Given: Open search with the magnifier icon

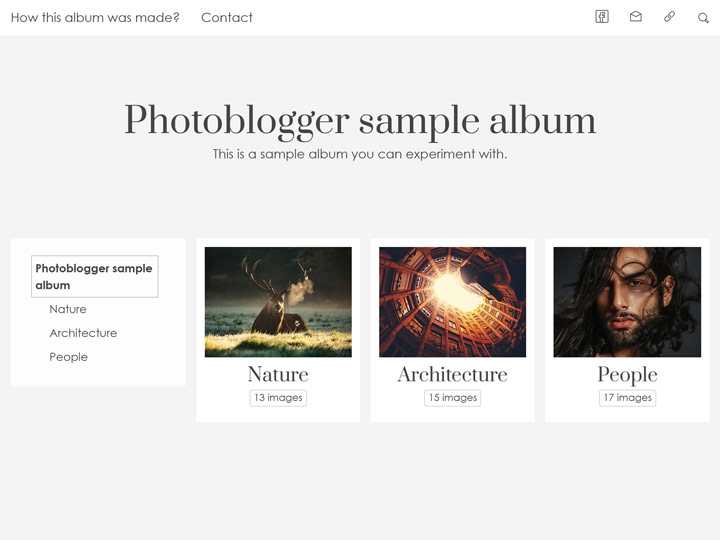Looking at the screenshot, I should click(703, 17).
